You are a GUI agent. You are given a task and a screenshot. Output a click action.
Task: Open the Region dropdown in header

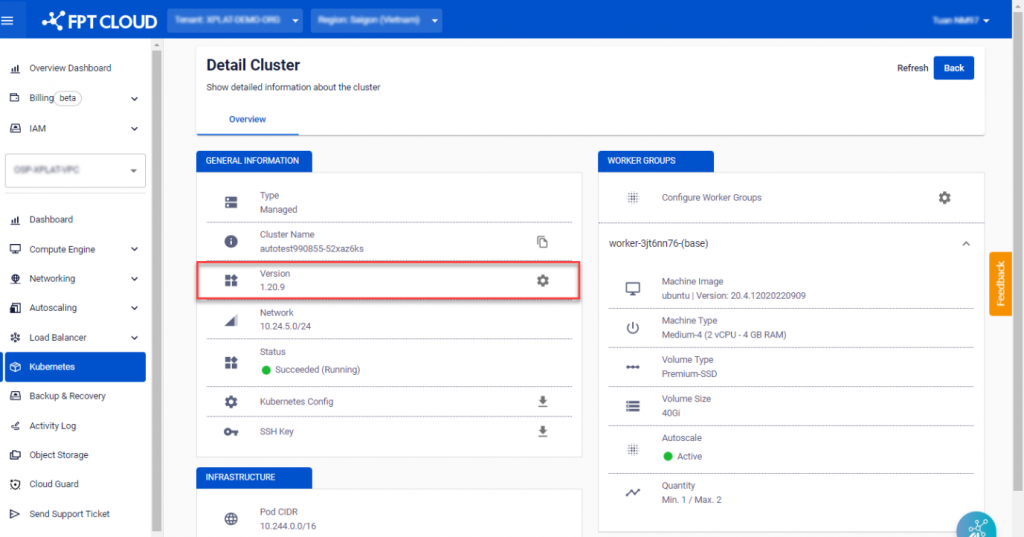click(376, 20)
